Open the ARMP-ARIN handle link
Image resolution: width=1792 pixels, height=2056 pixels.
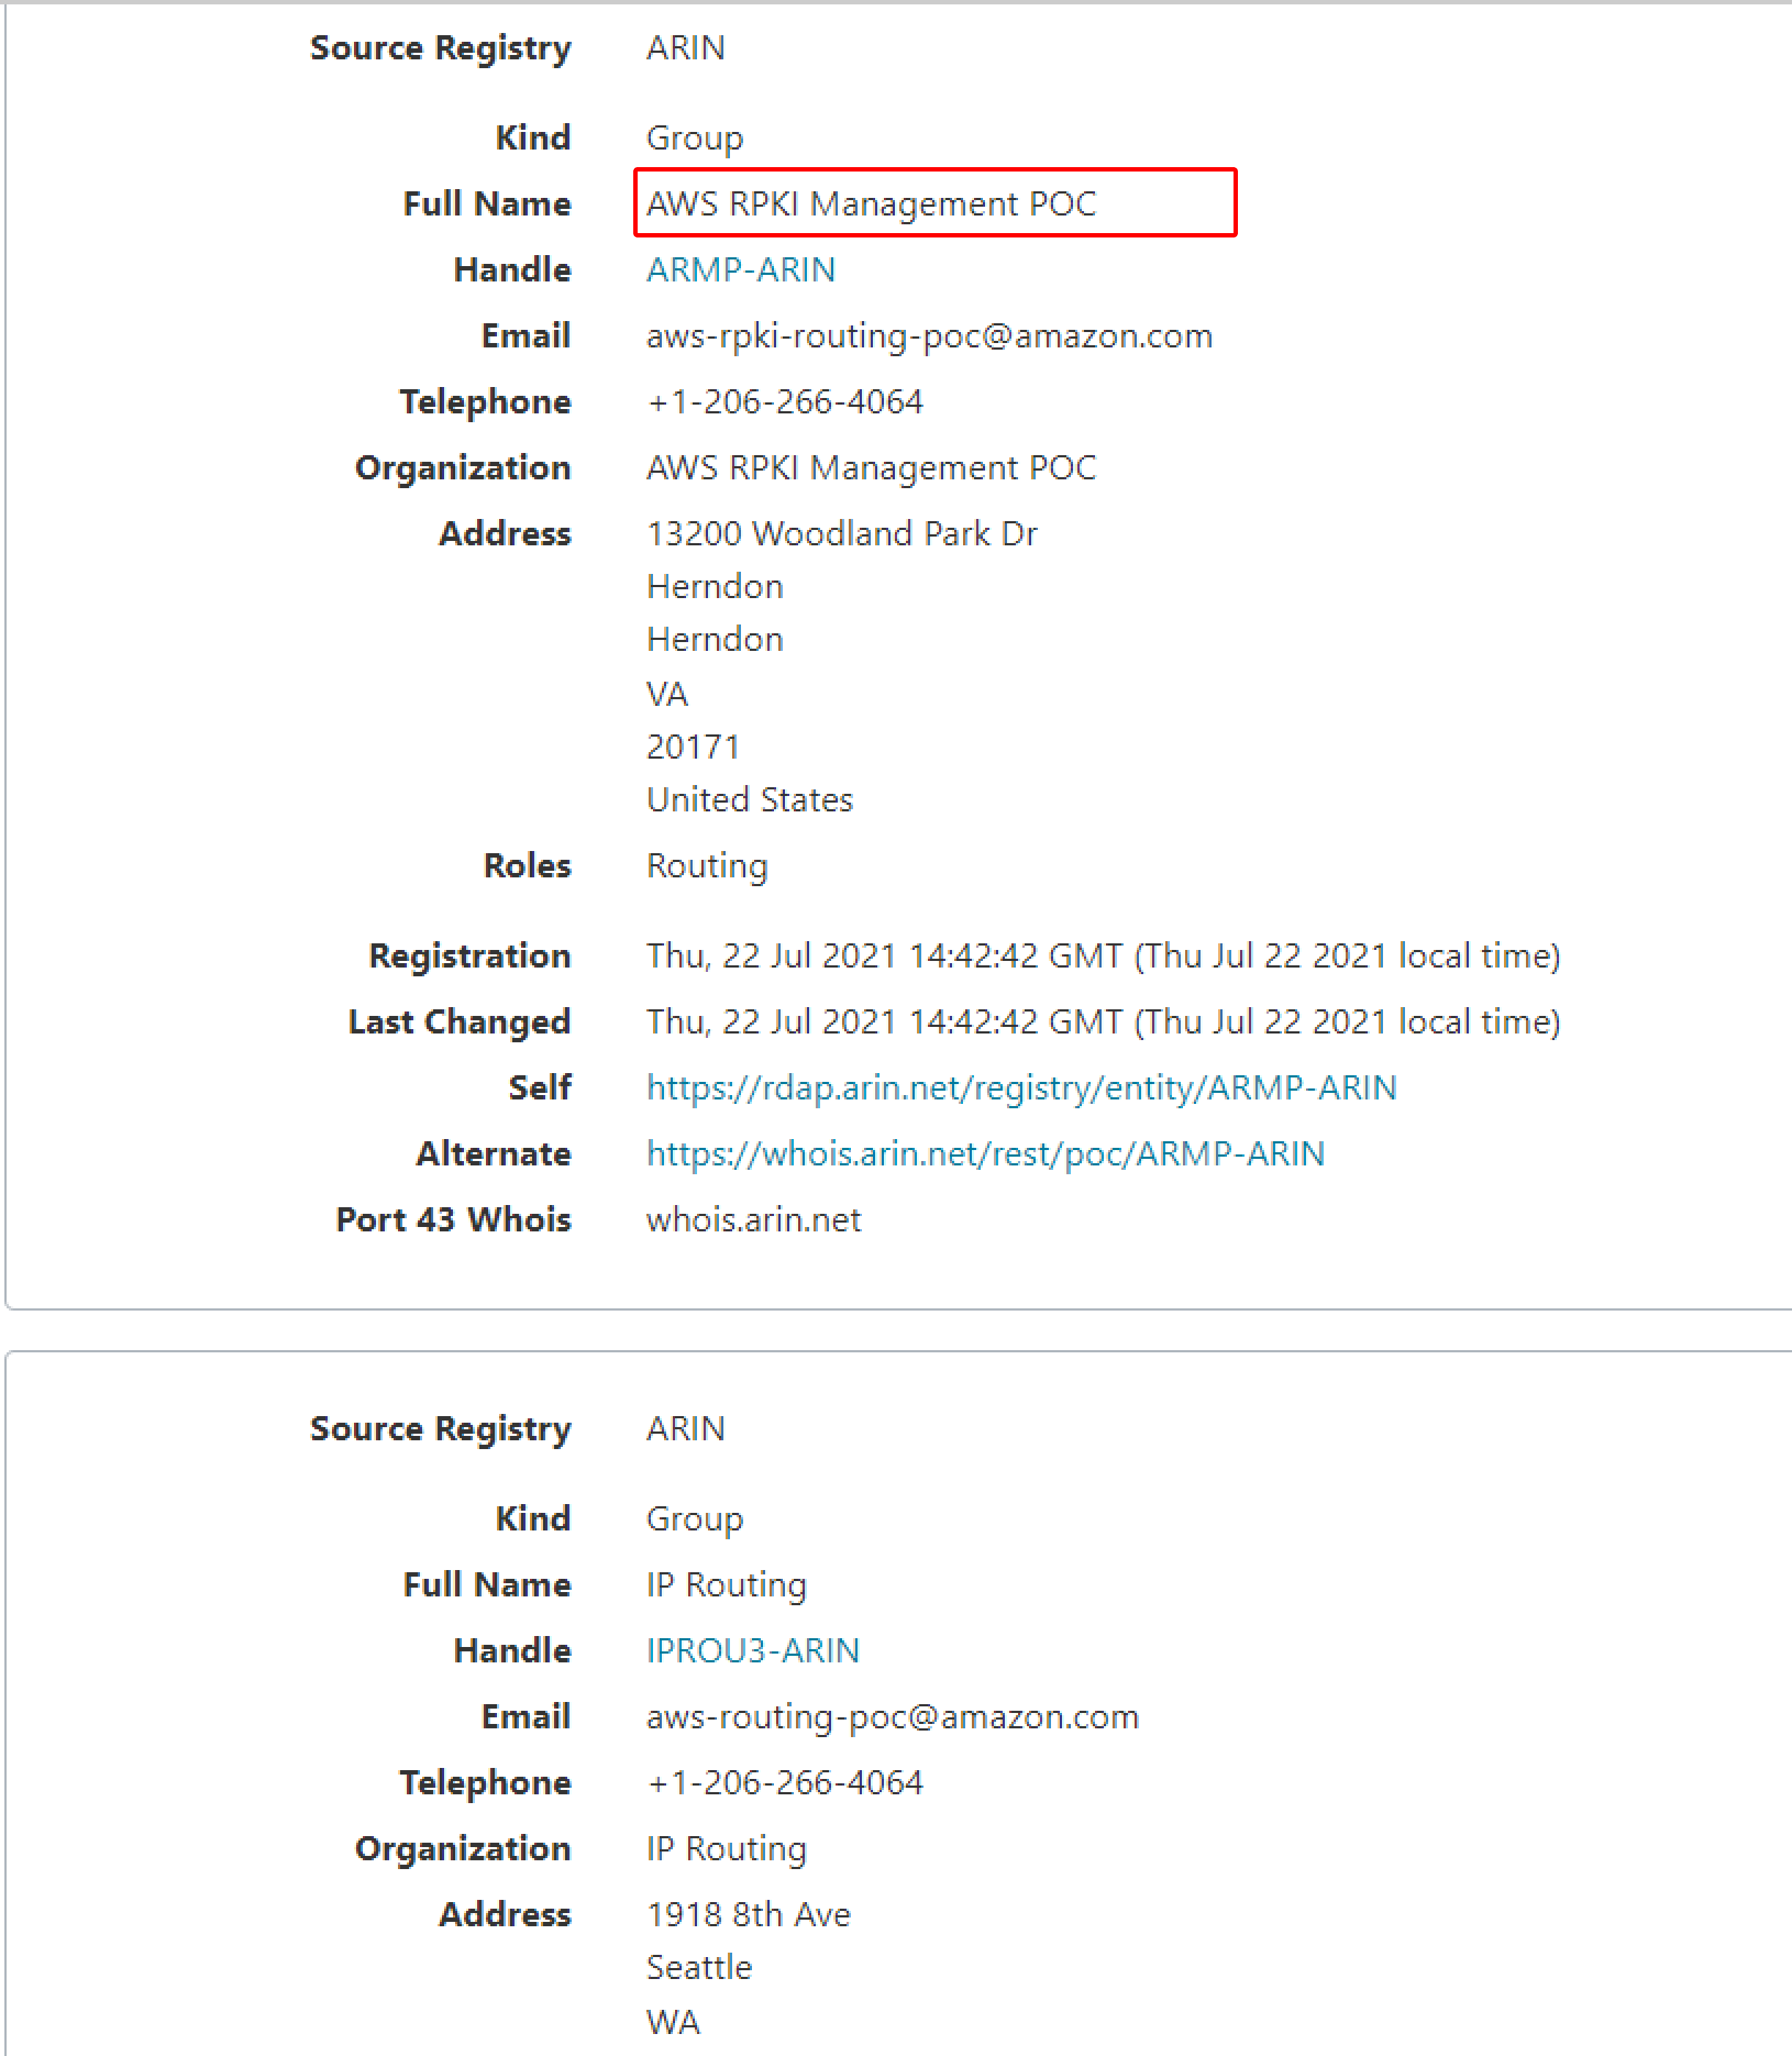(740, 270)
